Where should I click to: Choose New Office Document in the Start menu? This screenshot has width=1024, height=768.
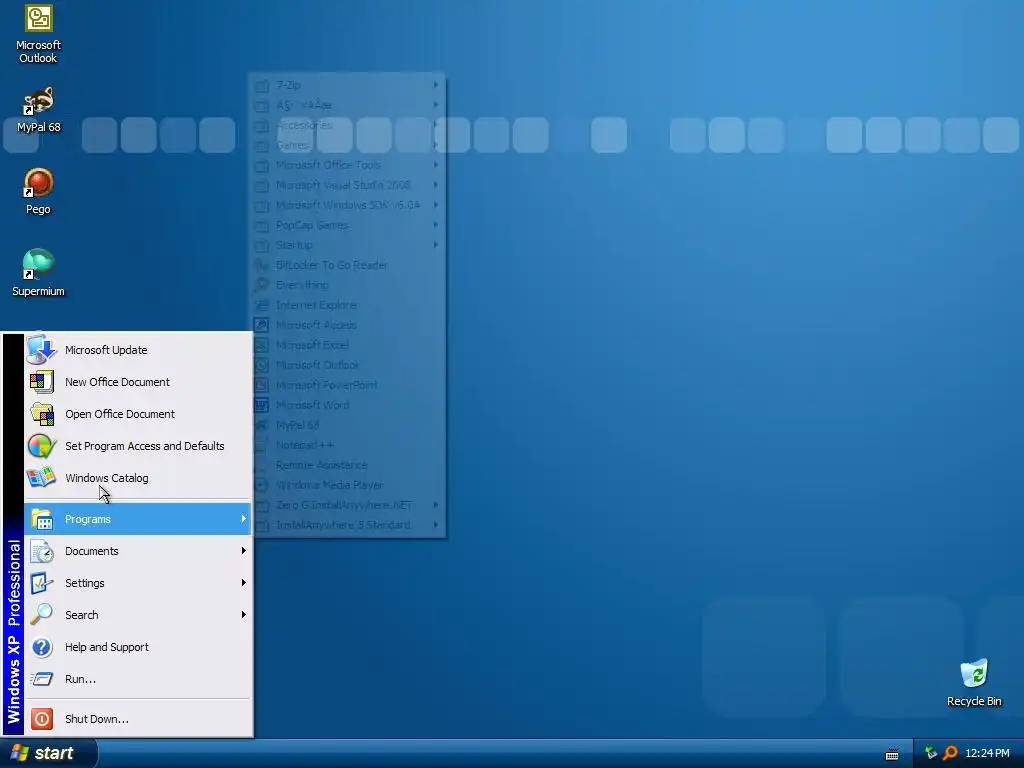coord(138,382)
